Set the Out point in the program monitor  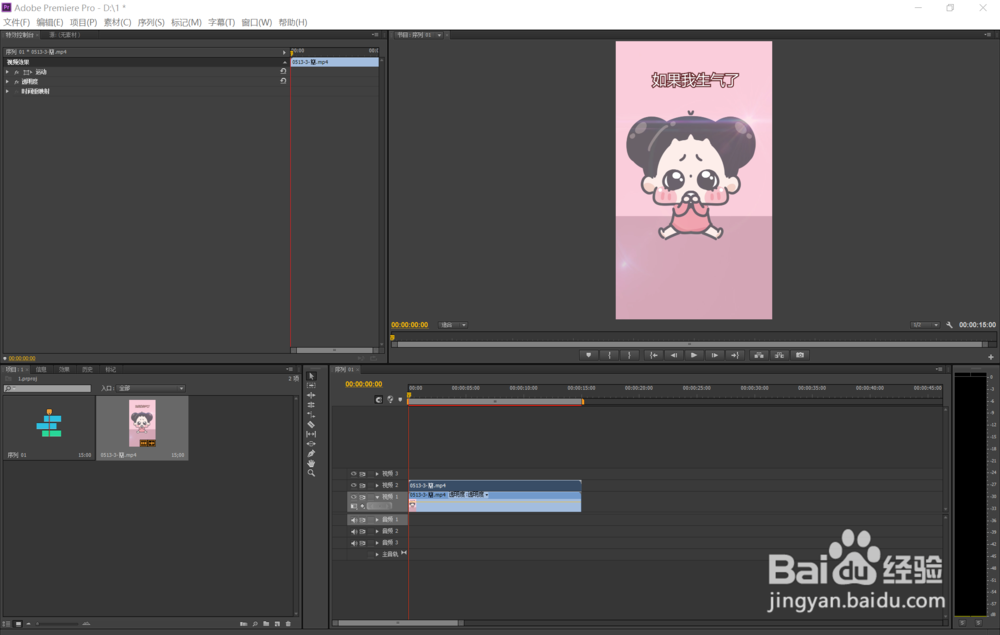click(629, 355)
